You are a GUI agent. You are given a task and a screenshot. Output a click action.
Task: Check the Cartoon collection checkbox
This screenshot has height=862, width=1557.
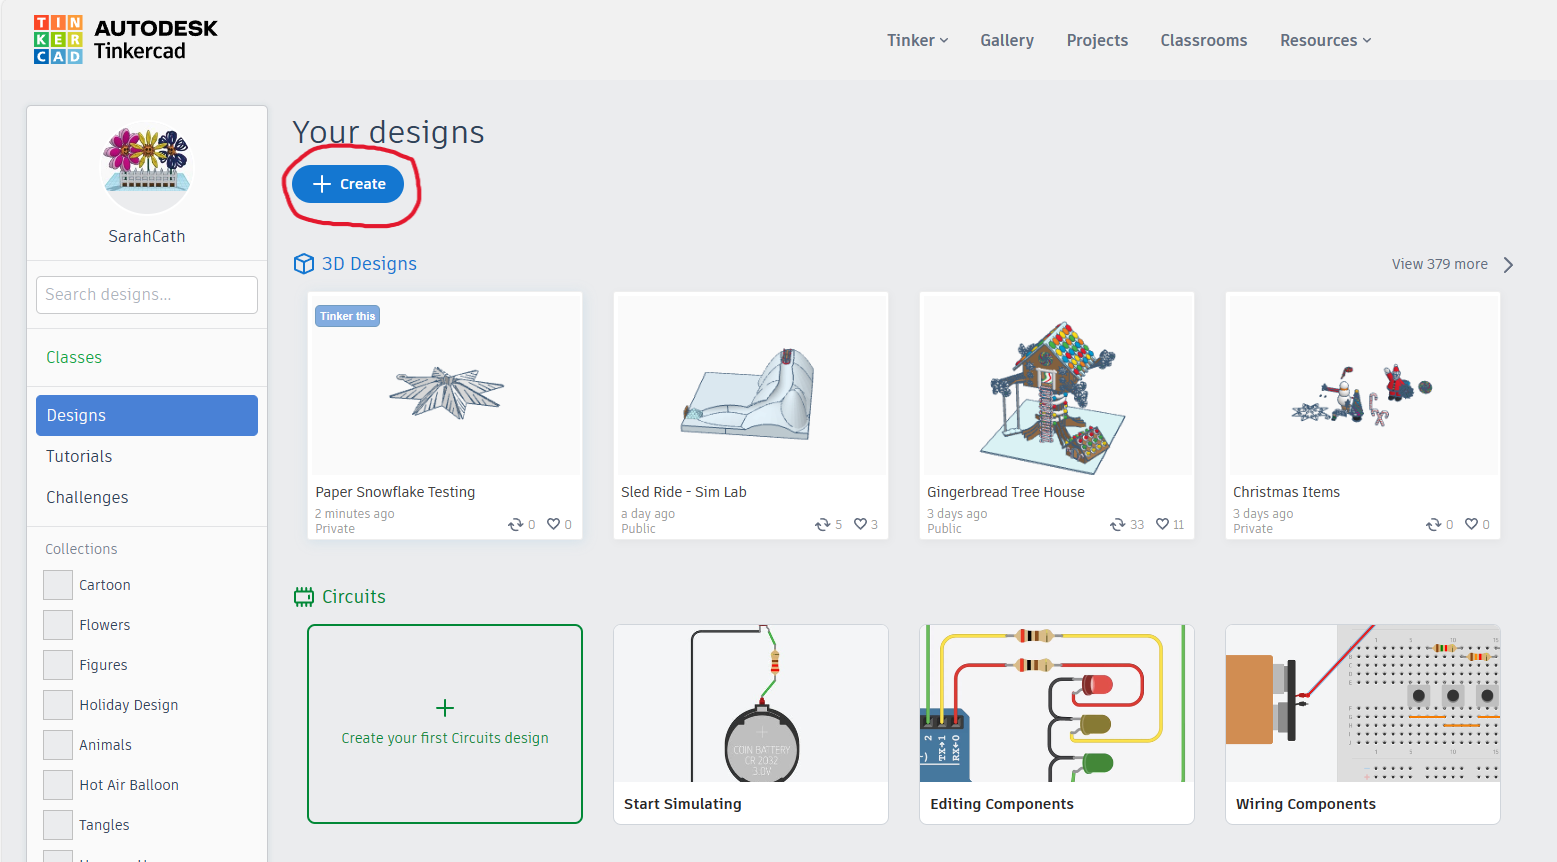(56, 585)
